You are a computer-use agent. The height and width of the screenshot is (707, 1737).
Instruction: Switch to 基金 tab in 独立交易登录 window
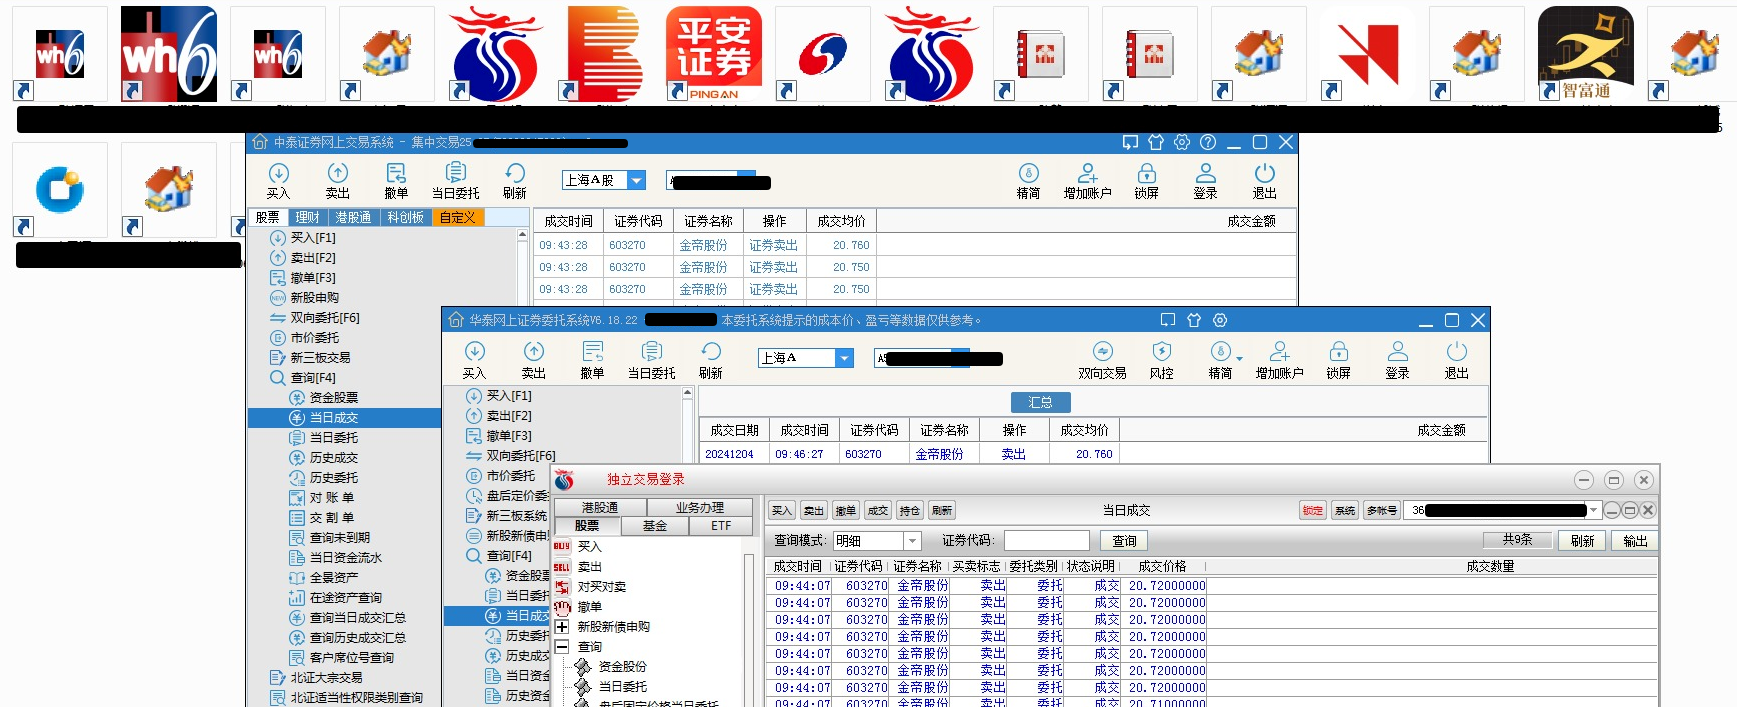(x=655, y=526)
